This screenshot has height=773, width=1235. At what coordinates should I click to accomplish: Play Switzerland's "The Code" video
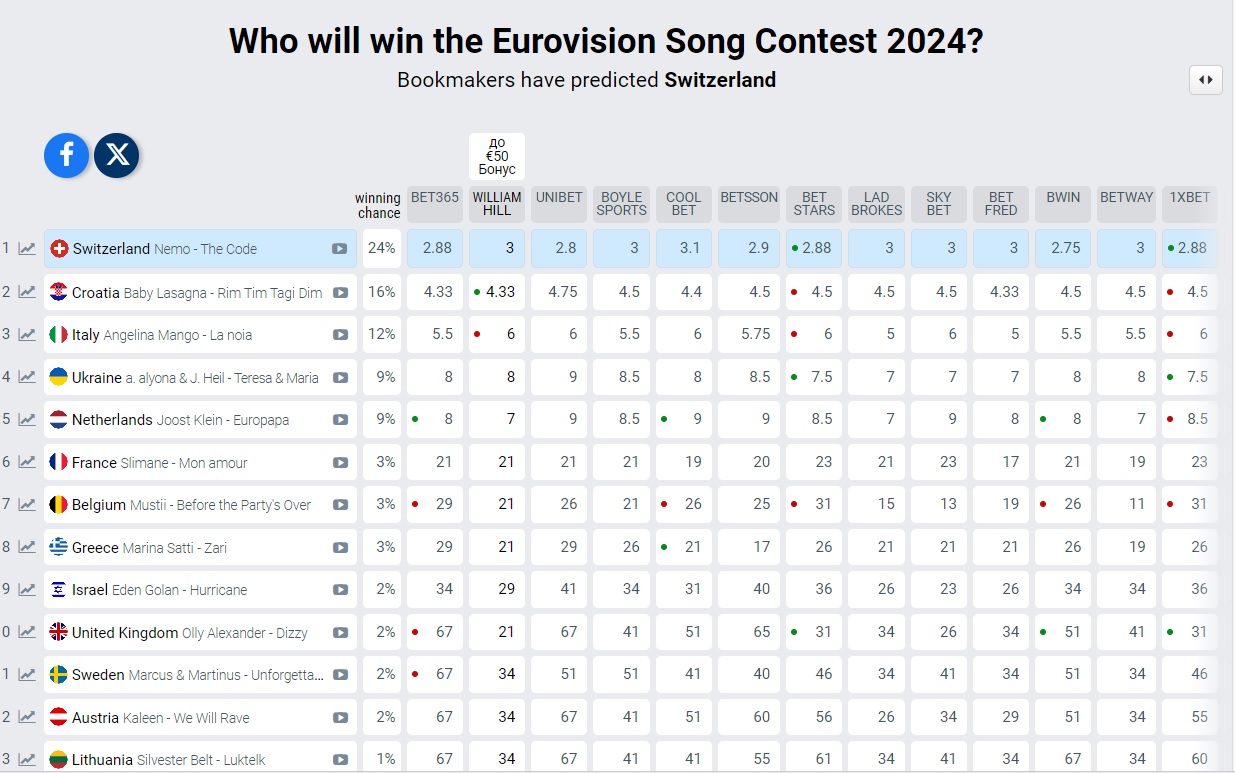tap(340, 247)
